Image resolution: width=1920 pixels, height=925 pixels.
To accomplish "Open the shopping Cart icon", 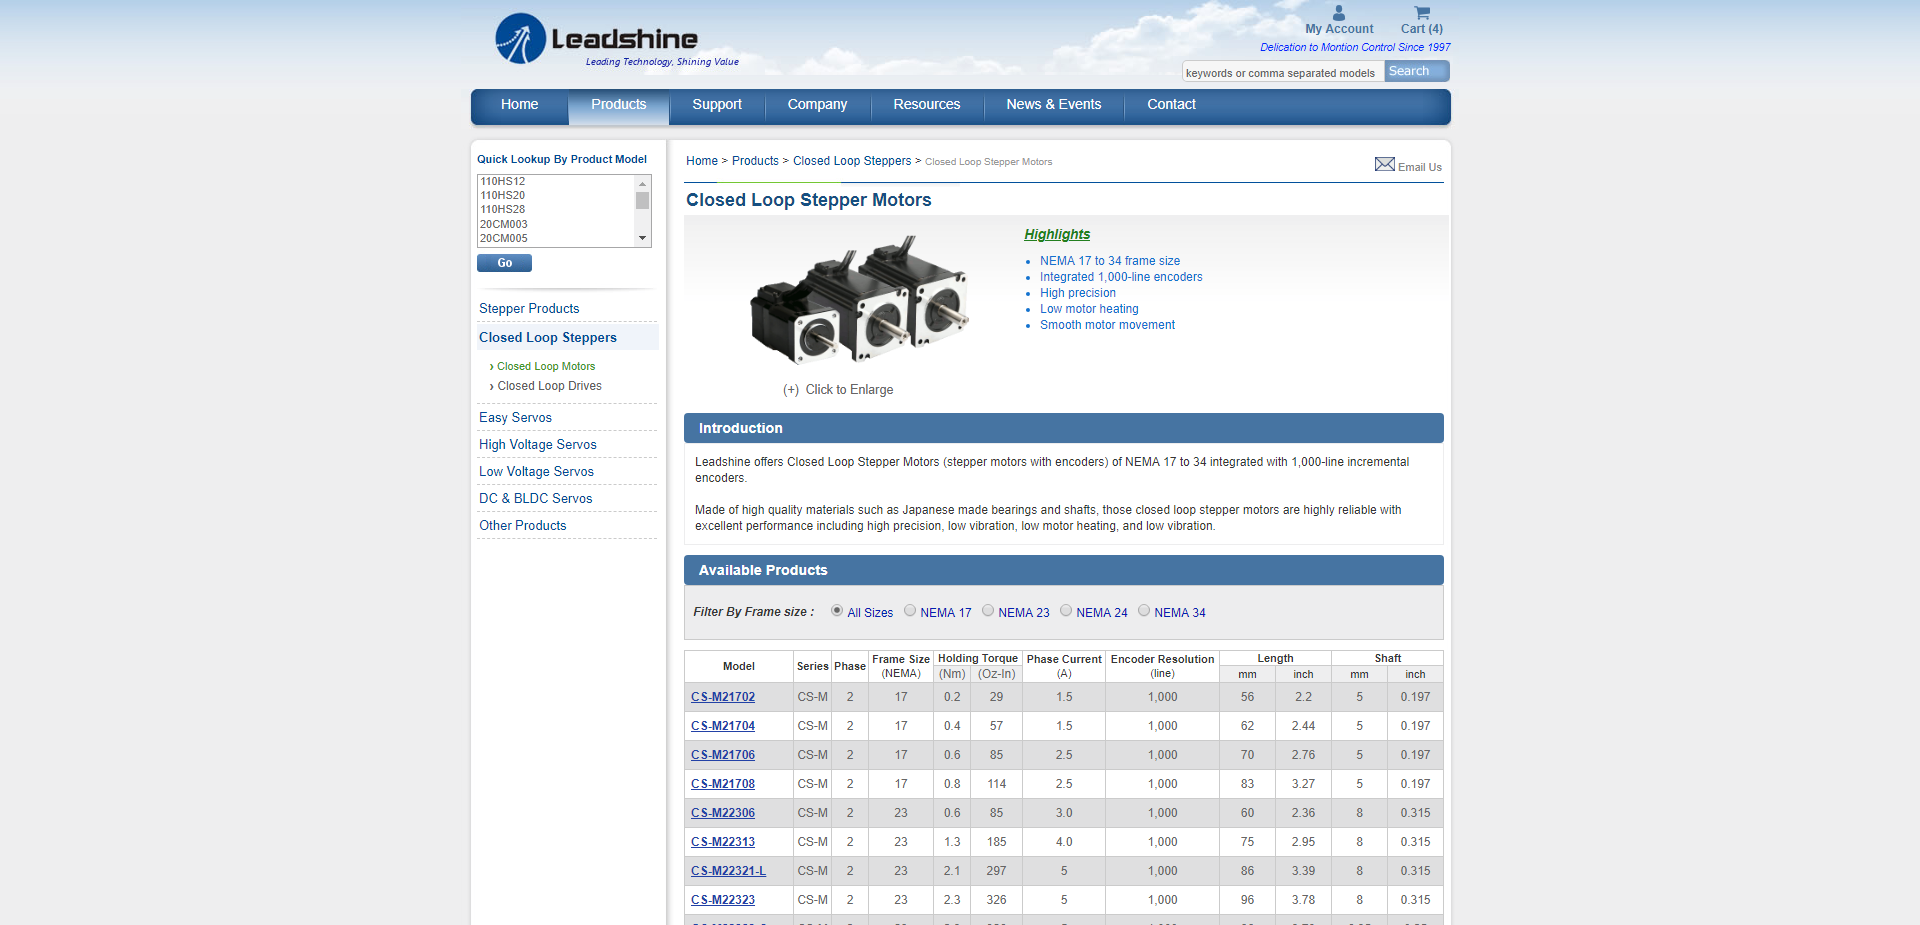I will tap(1422, 13).
